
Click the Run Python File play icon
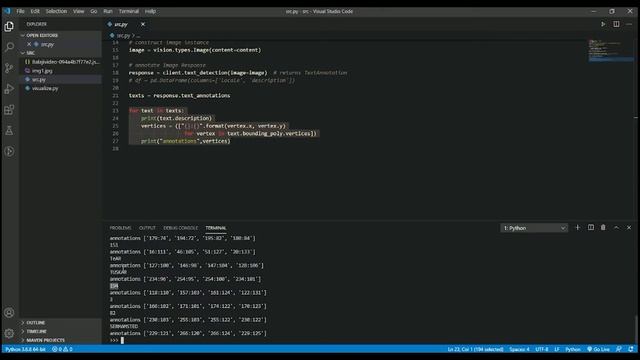[x=603, y=24]
